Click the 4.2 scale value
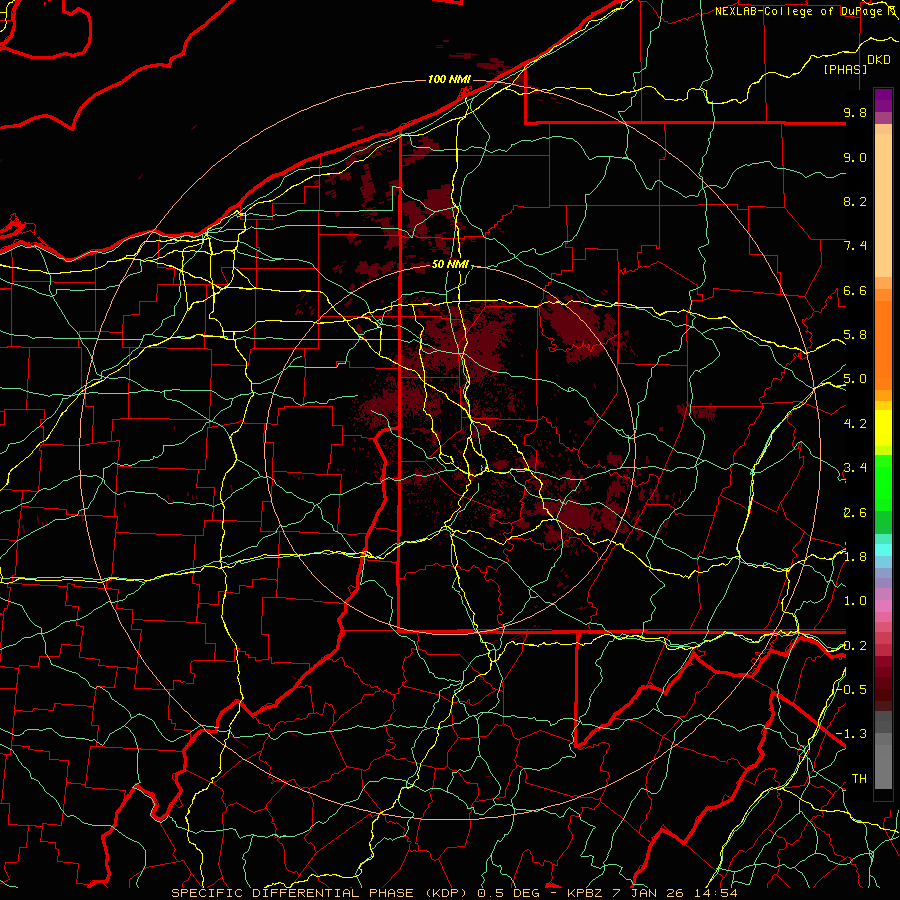Screen dimensions: 900x900 pyautogui.click(x=855, y=424)
